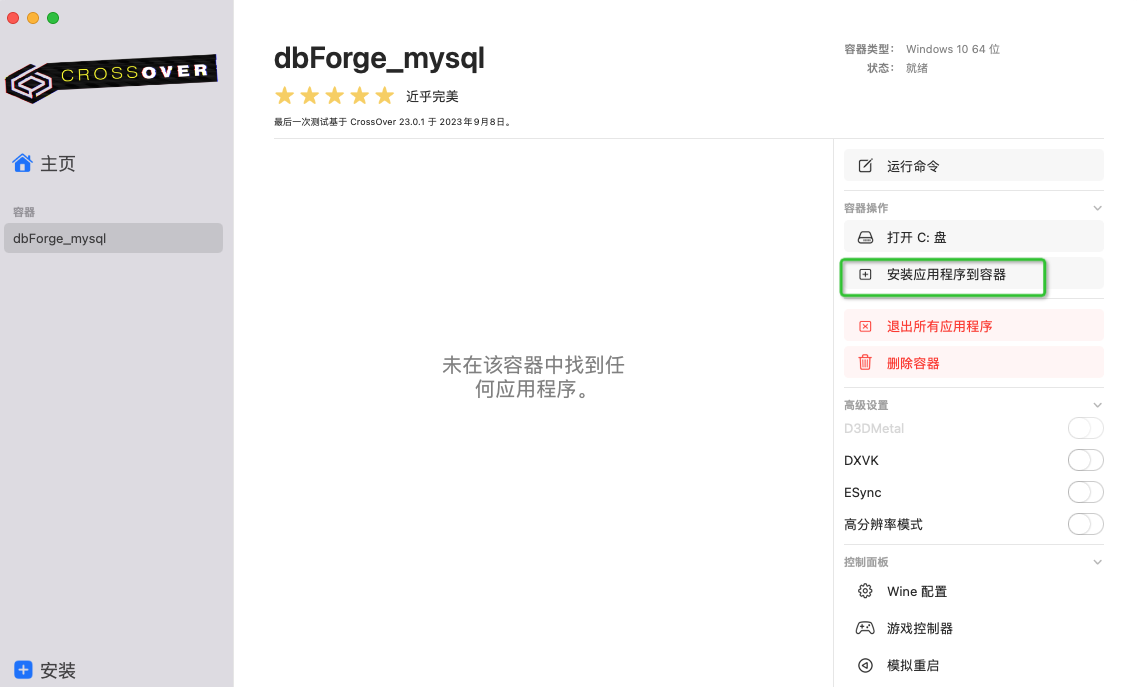Click 安装应用程序到容器
1138x687 pixels.
coord(973,274)
